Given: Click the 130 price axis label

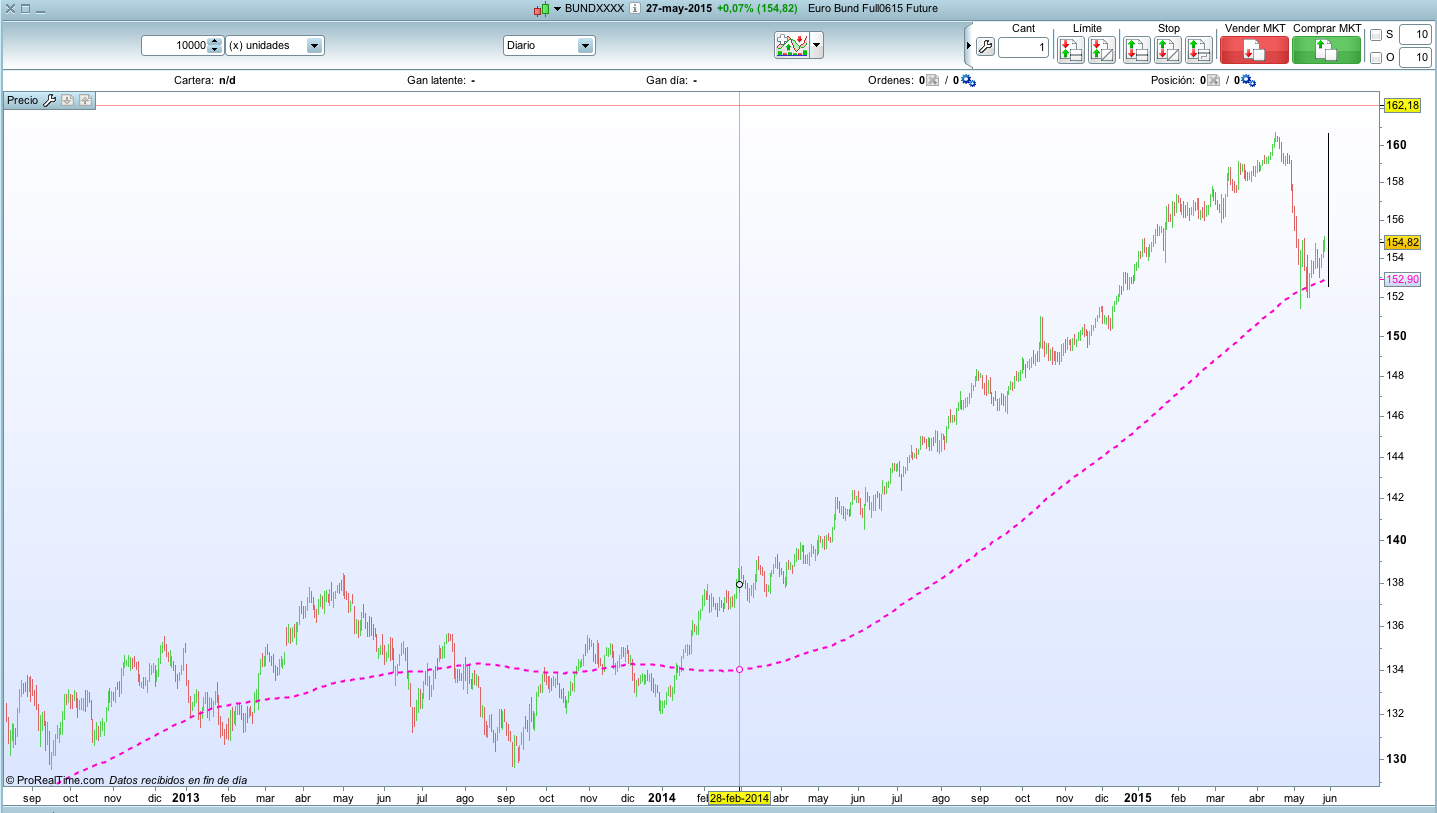Looking at the screenshot, I should click(x=1396, y=759).
